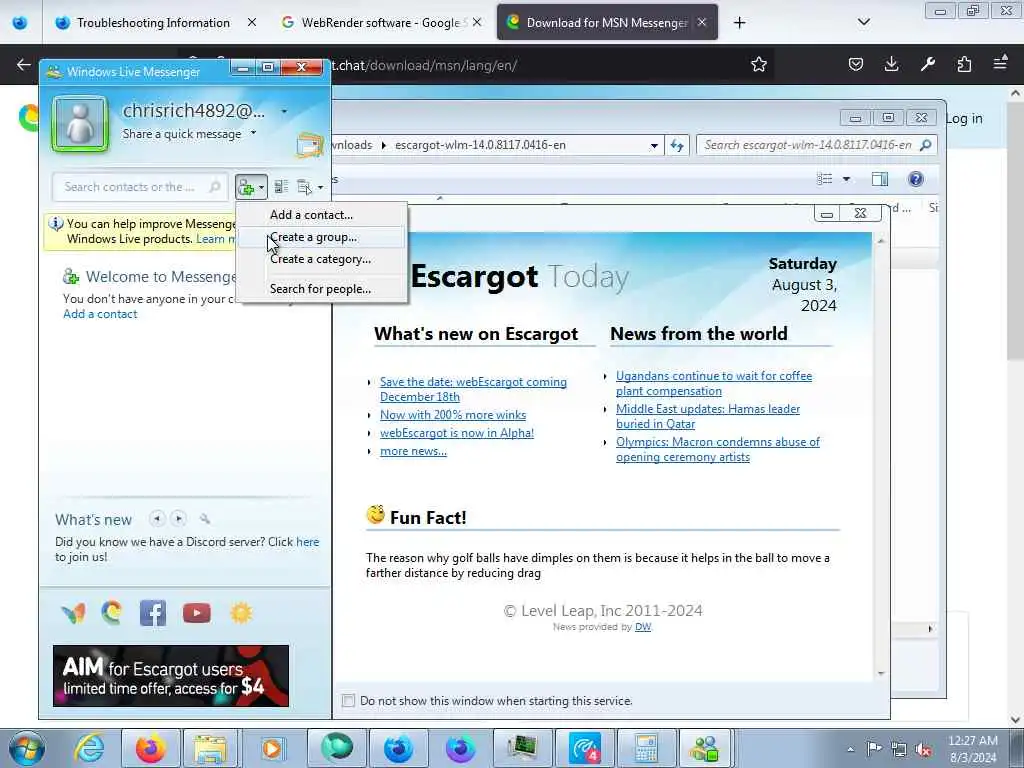Click the contact list layout icon in Messenger
The image size is (1024, 768).
click(x=281, y=187)
